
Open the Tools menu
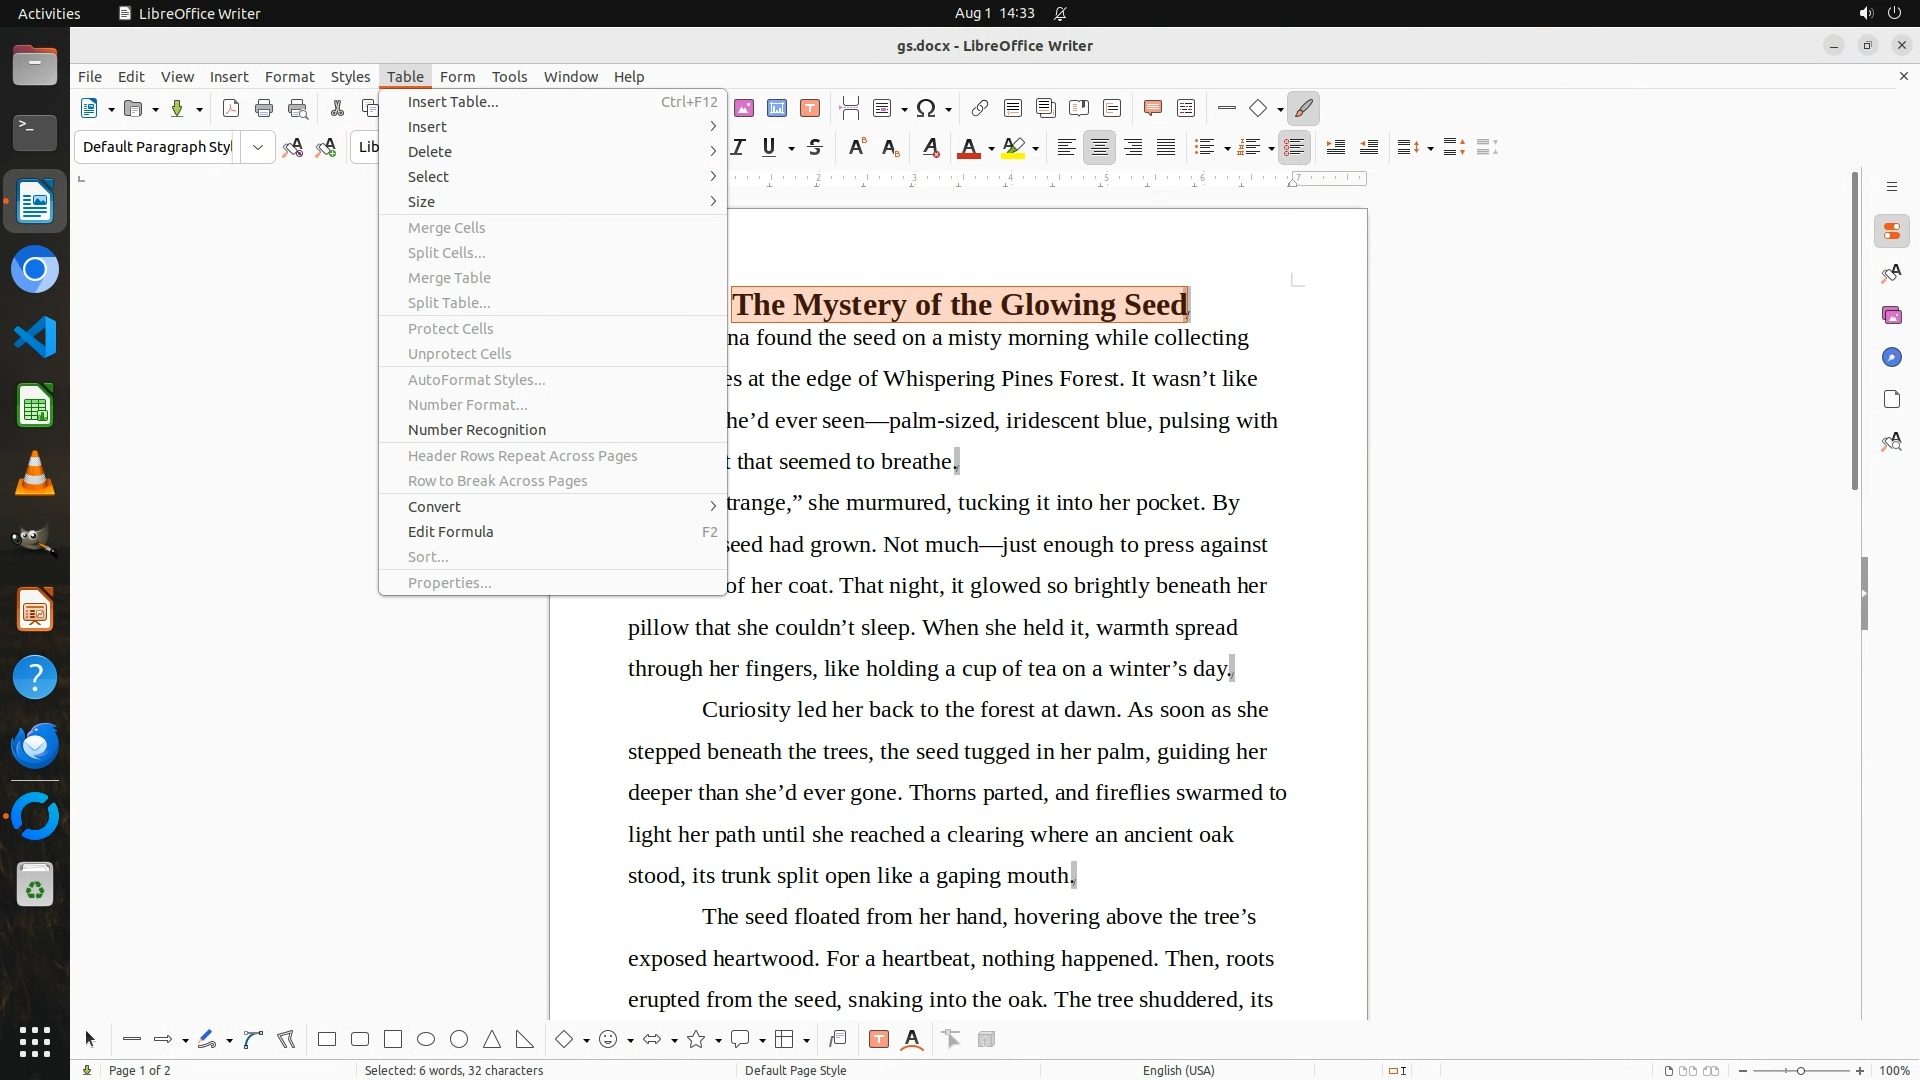(509, 76)
